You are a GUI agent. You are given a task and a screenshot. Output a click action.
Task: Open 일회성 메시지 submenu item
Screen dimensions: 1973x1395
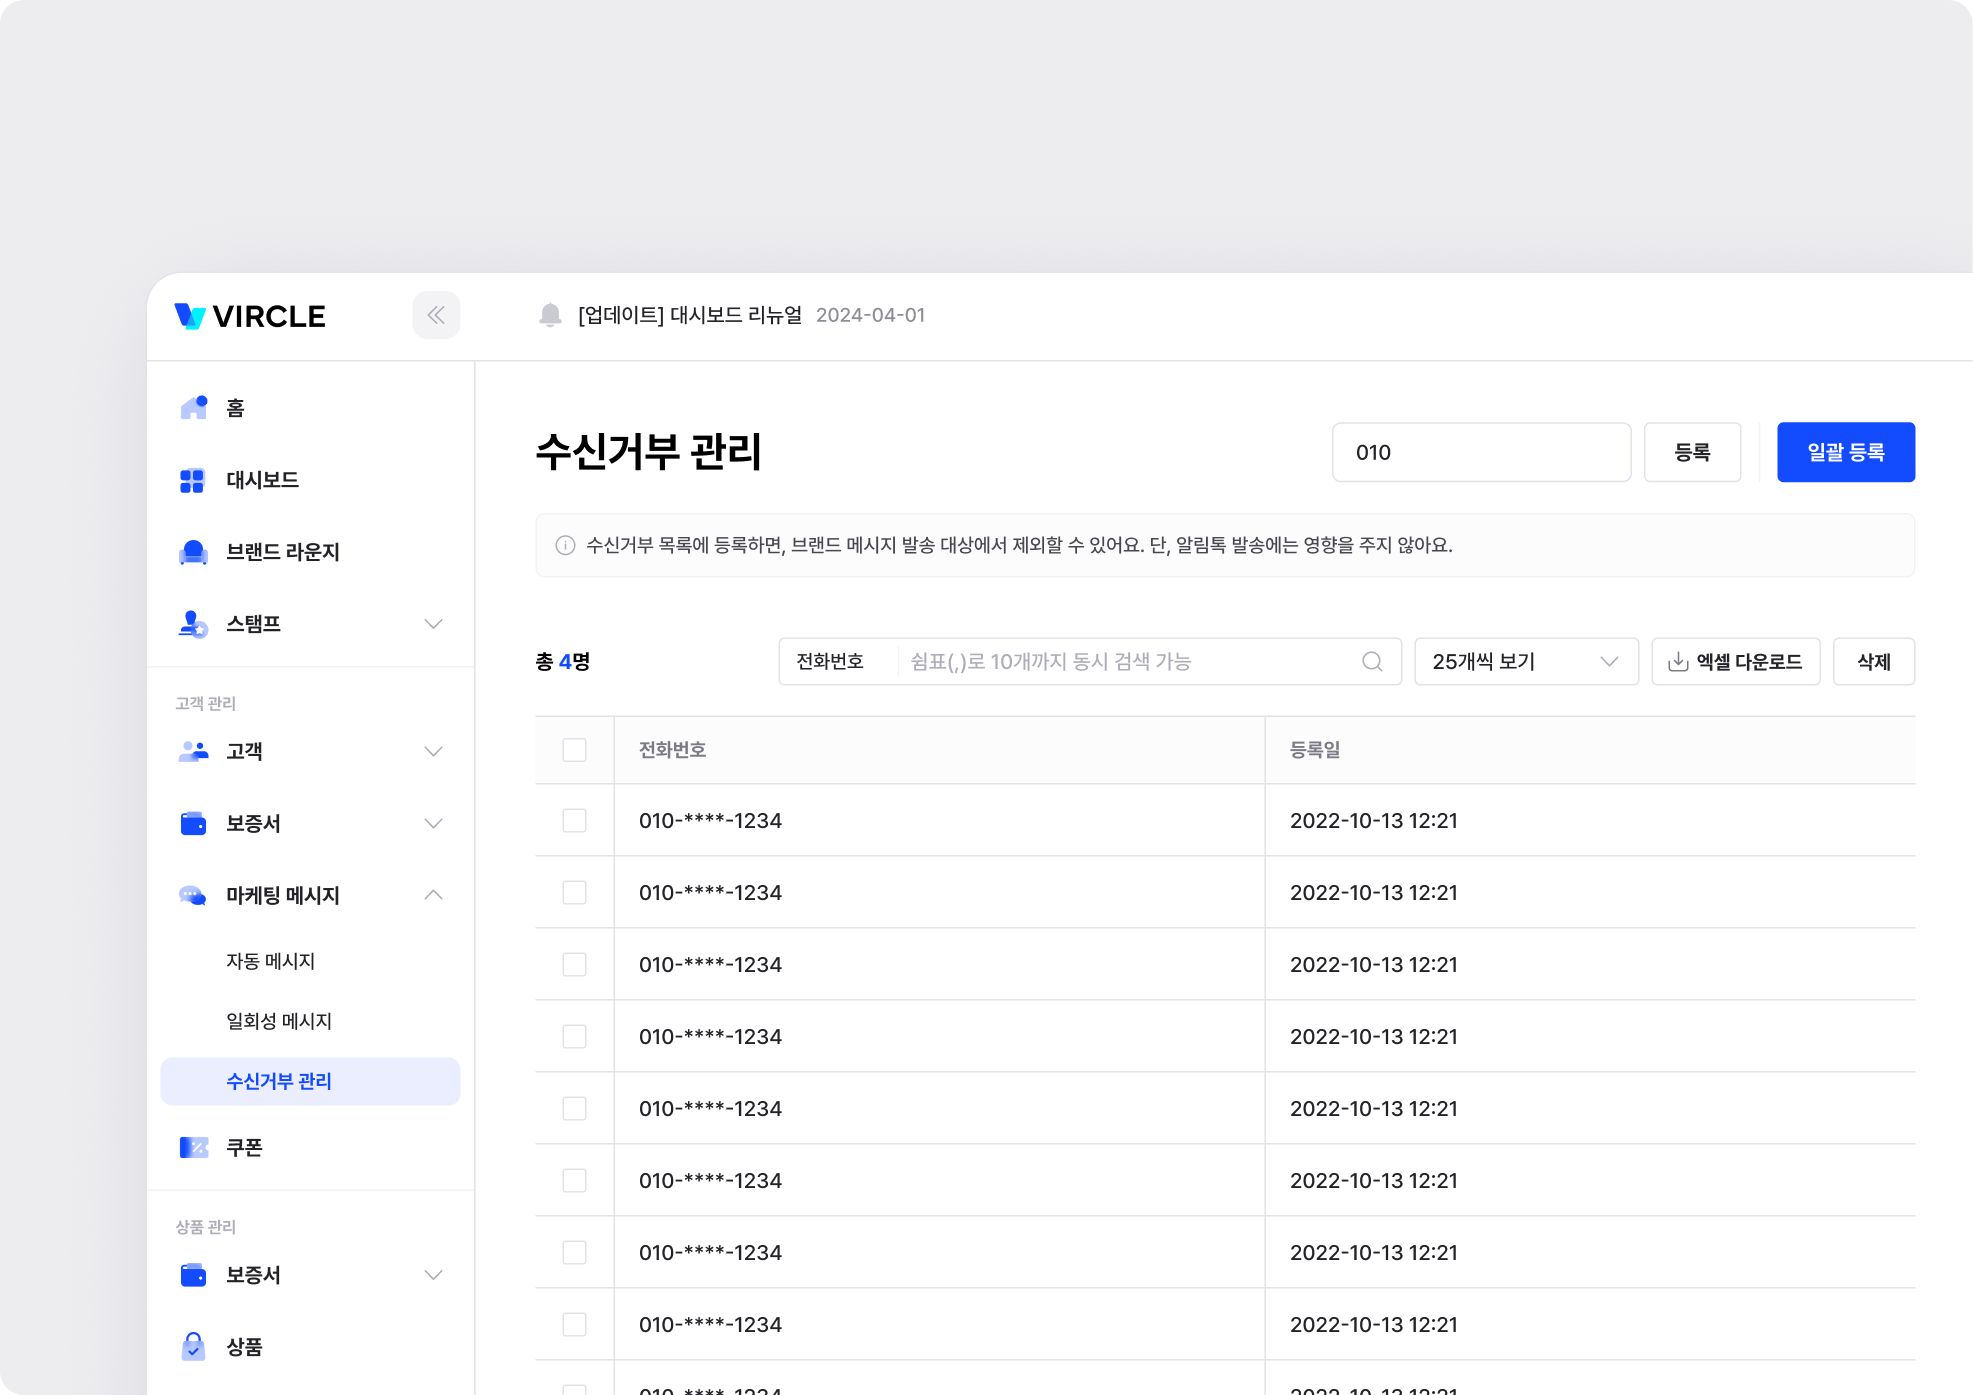[x=278, y=1021]
